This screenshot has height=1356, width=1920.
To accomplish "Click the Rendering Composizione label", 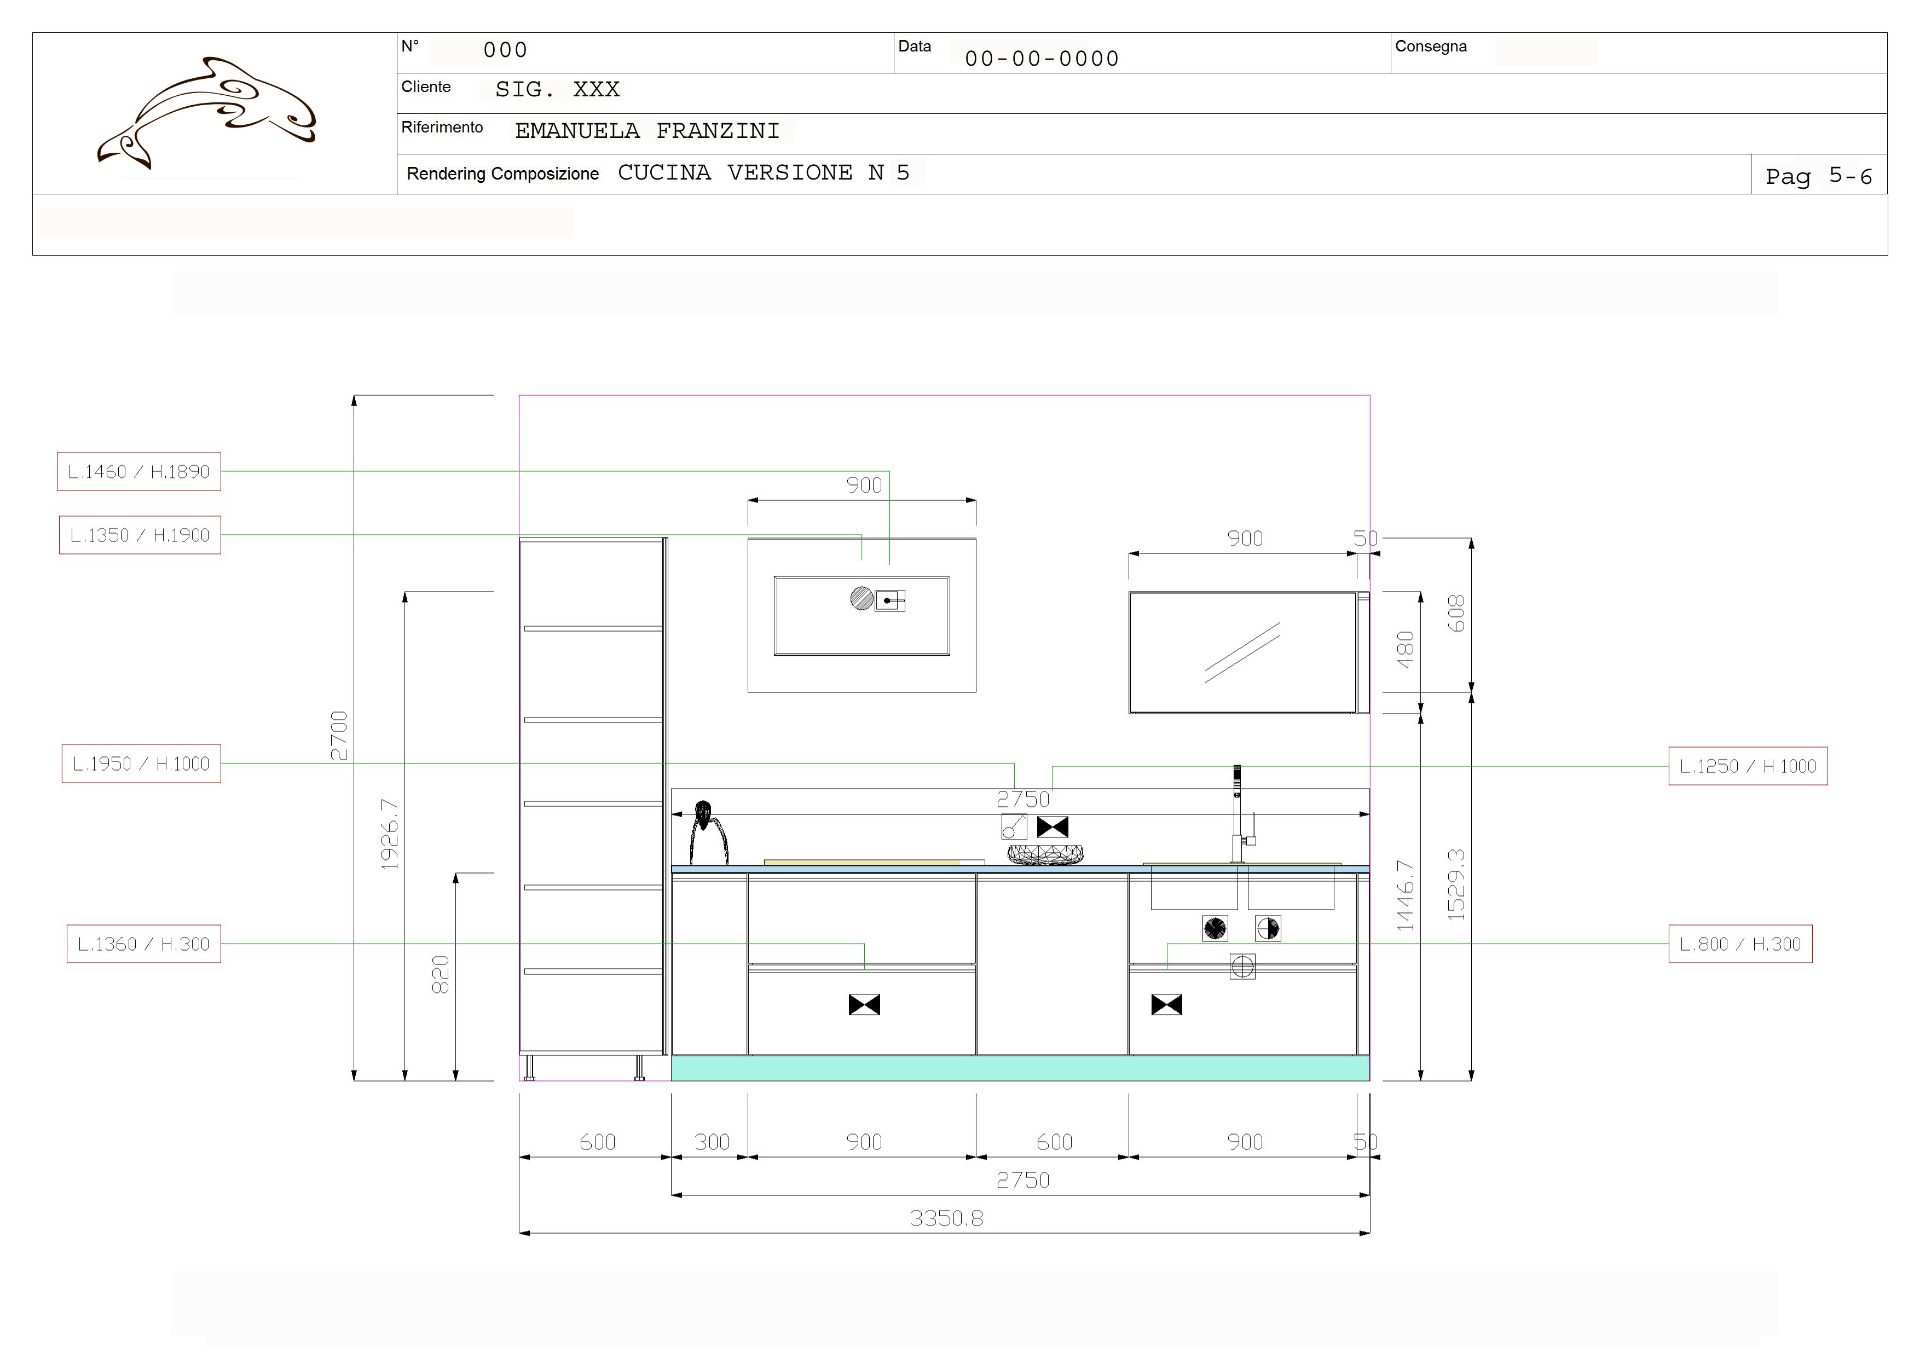I will point(502,174).
